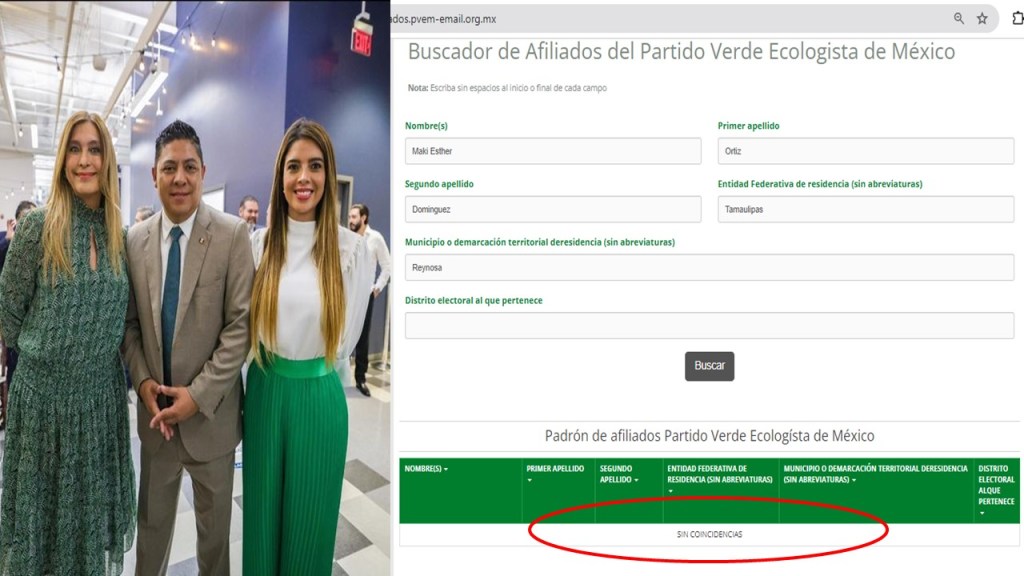1024x576 pixels.
Task: Sort by ENTIDAD FEDERATIVA DE RESIDENCIA header
Action: [720, 479]
